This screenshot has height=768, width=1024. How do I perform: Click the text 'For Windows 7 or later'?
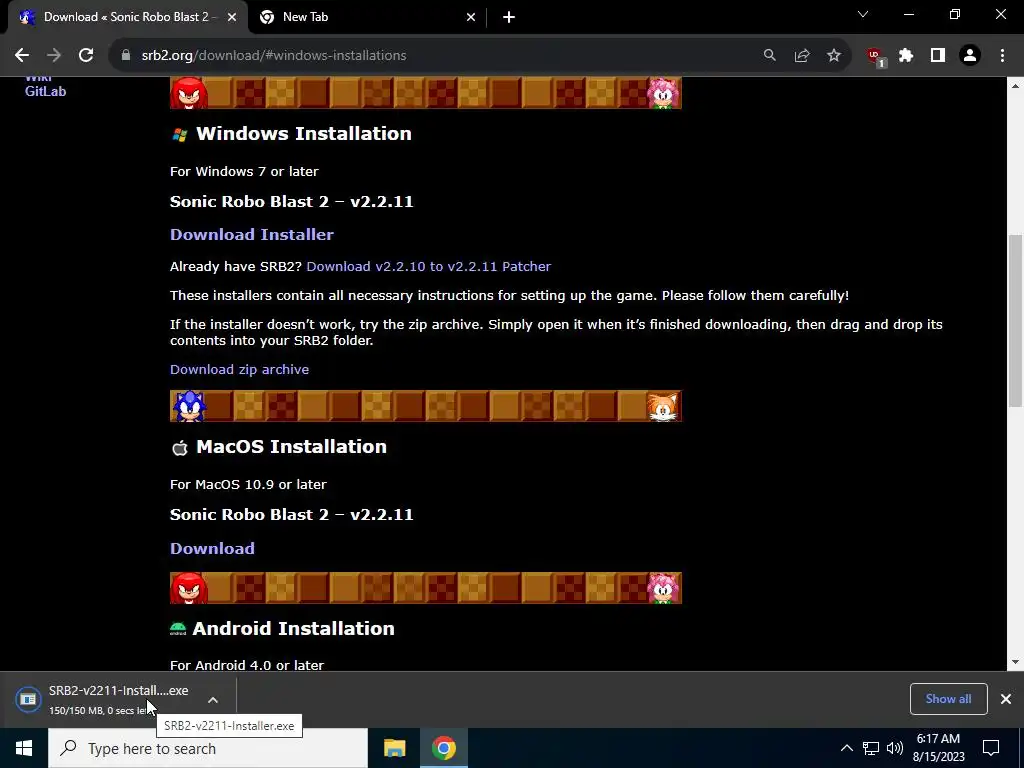tap(244, 172)
